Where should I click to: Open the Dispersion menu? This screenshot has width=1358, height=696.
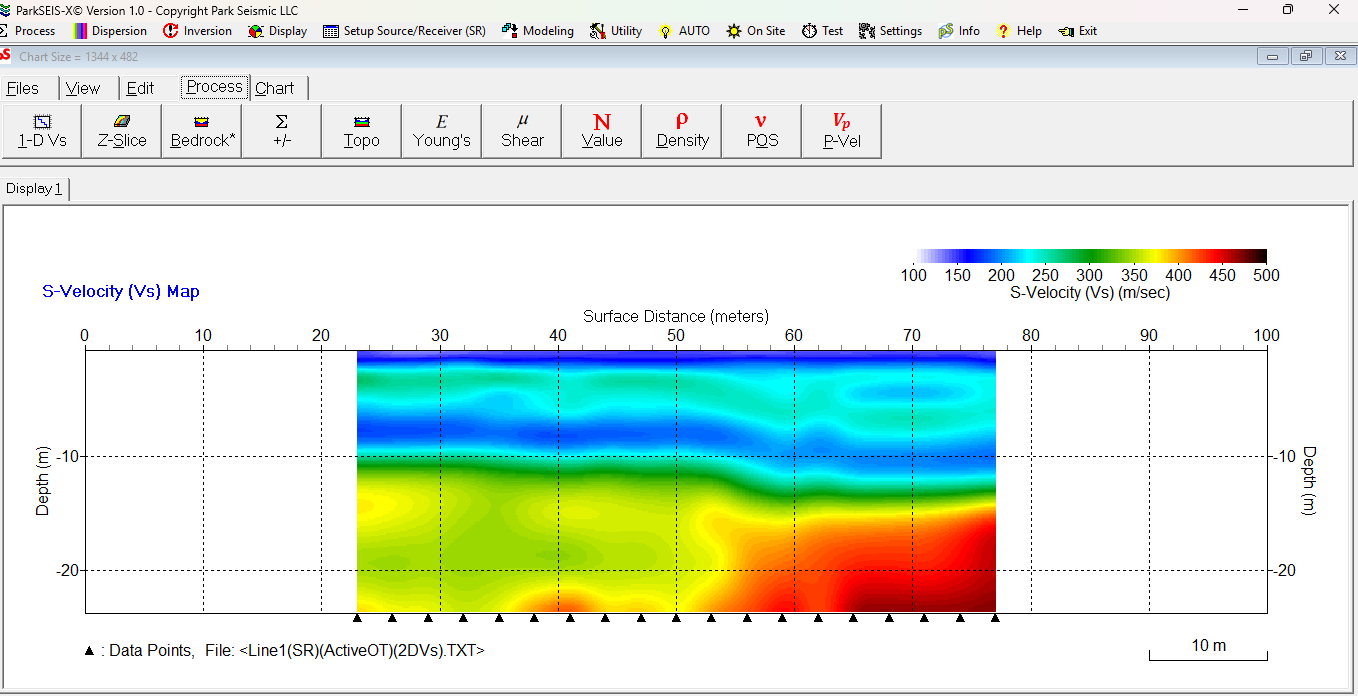(110, 31)
